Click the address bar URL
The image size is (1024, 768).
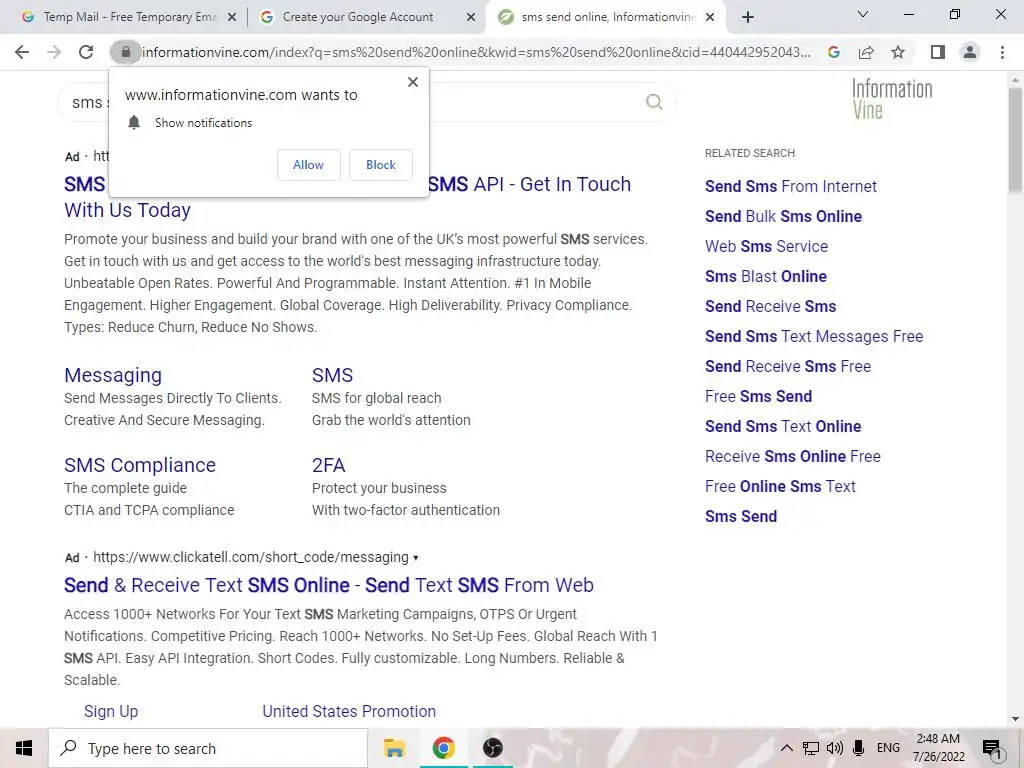[x=476, y=52]
